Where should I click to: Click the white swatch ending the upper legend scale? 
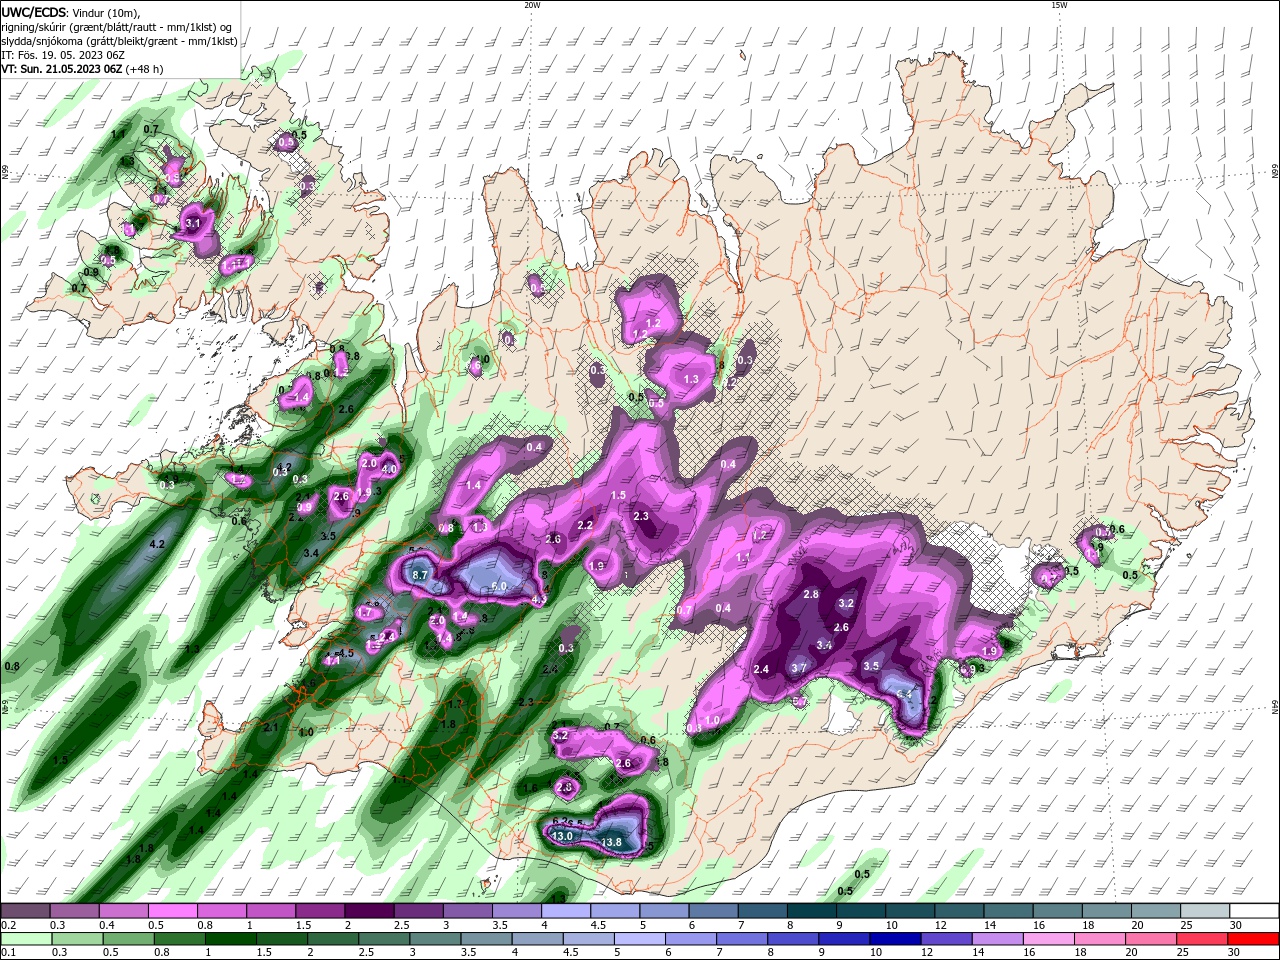(1255, 911)
